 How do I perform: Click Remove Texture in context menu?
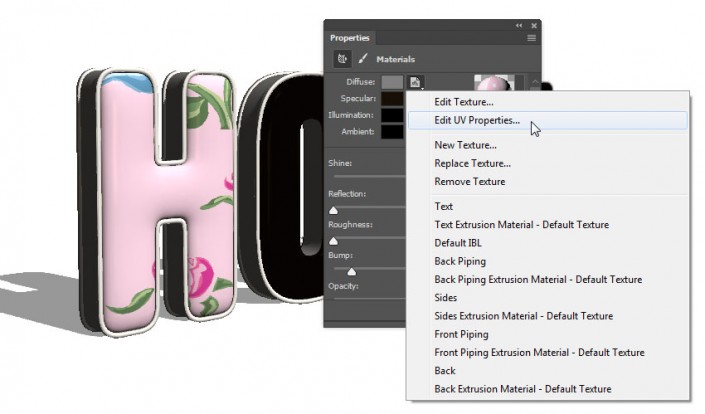[x=469, y=182]
